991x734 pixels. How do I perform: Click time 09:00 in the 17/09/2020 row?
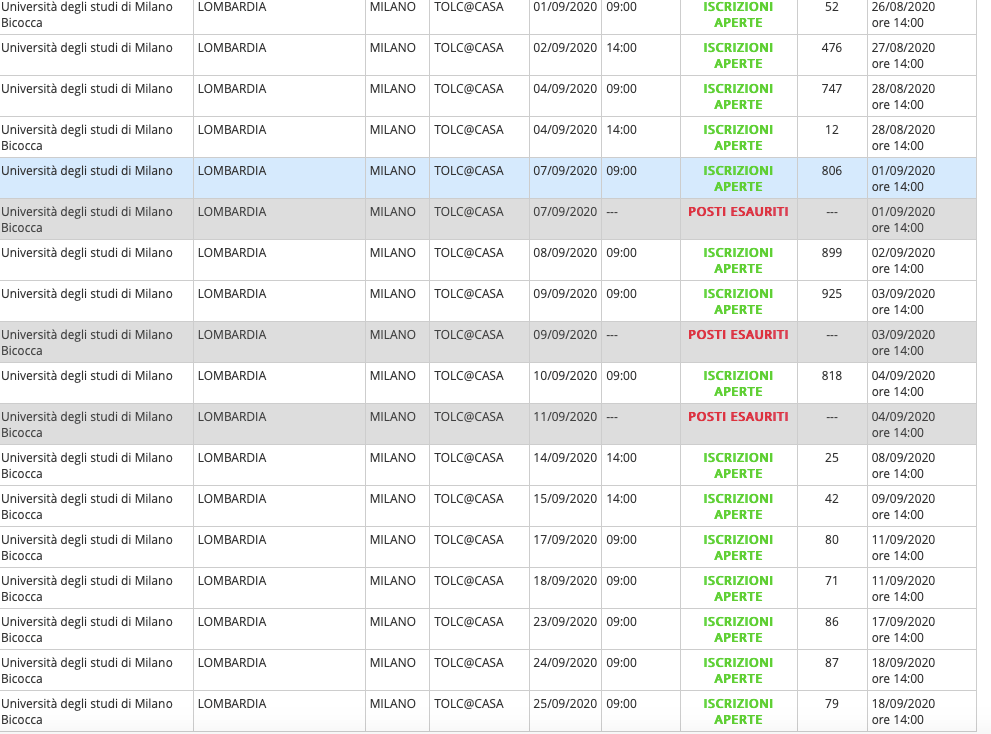pyautogui.click(x=621, y=540)
